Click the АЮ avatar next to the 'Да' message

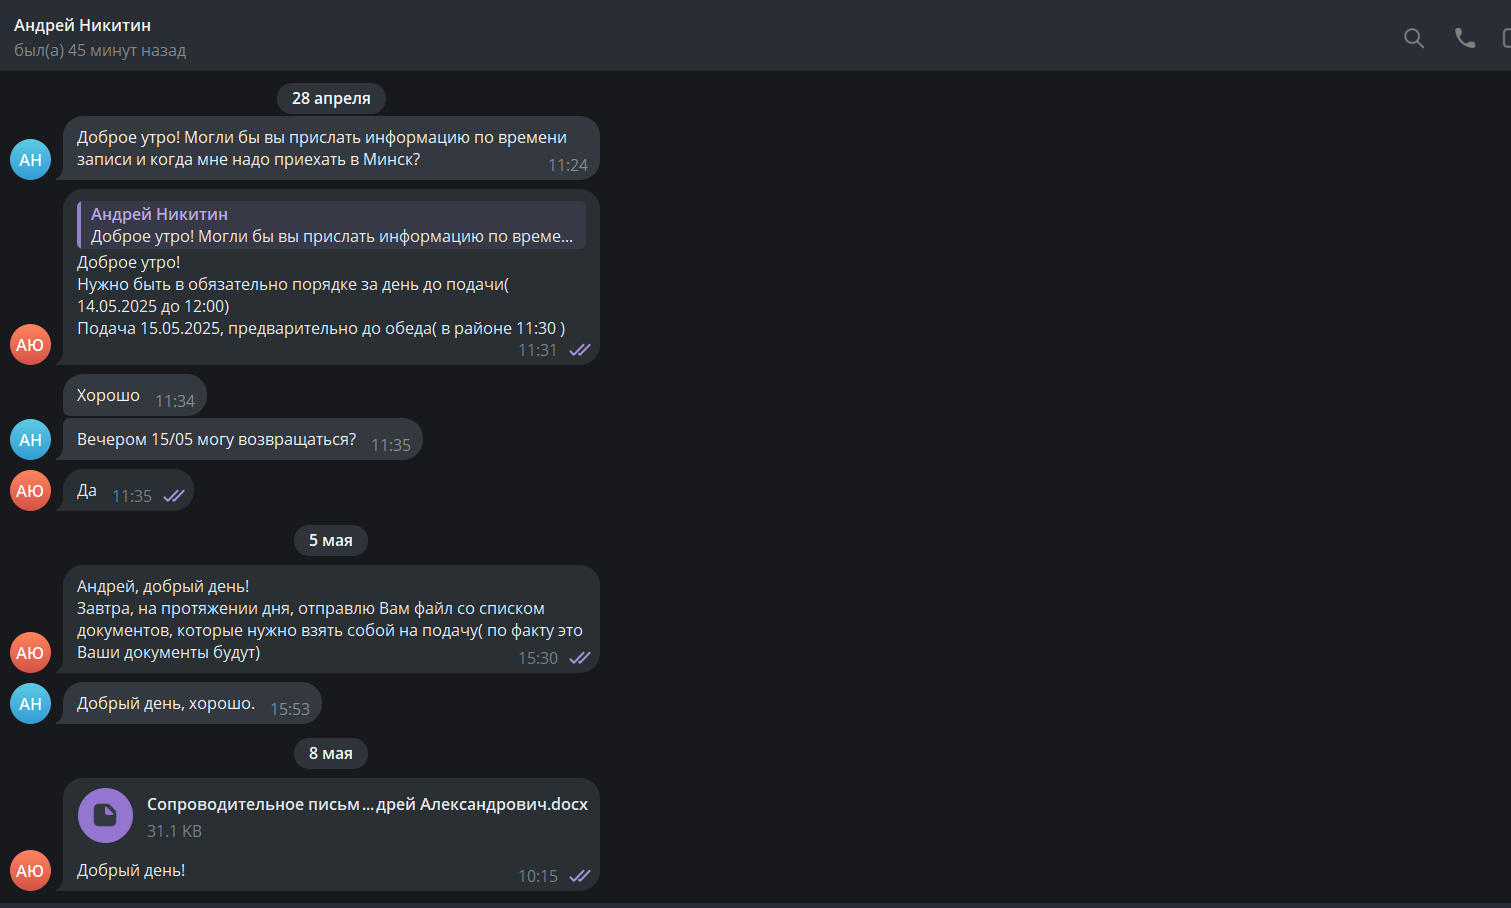click(x=31, y=491)
